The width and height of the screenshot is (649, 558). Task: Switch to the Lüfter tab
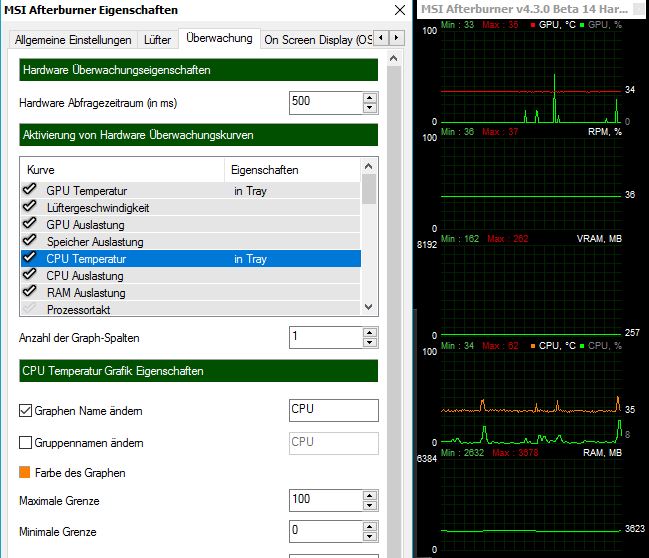point(157,40)
